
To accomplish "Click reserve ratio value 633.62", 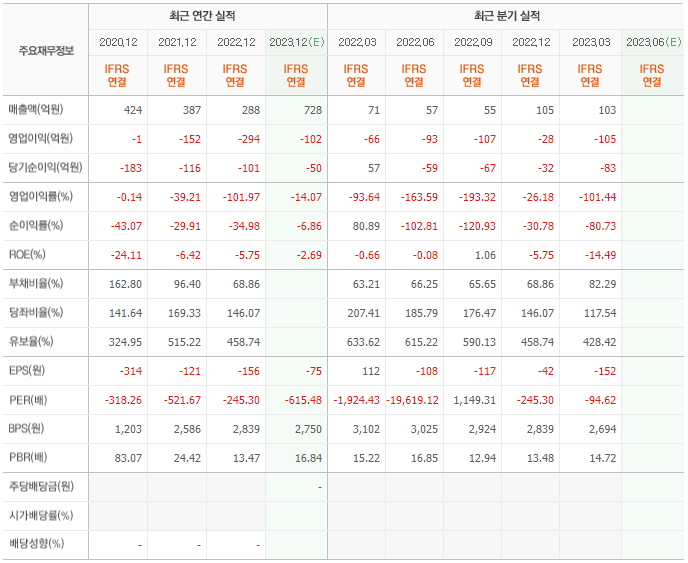I will pyautogui.click(x=363, y=342).
